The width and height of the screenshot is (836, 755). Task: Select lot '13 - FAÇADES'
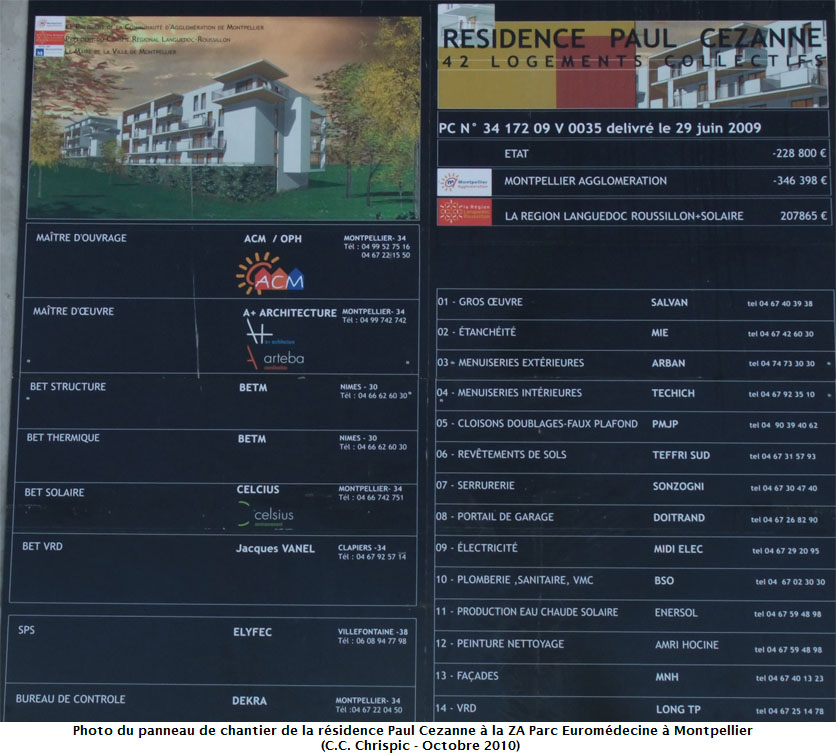[x=467, y=676]
